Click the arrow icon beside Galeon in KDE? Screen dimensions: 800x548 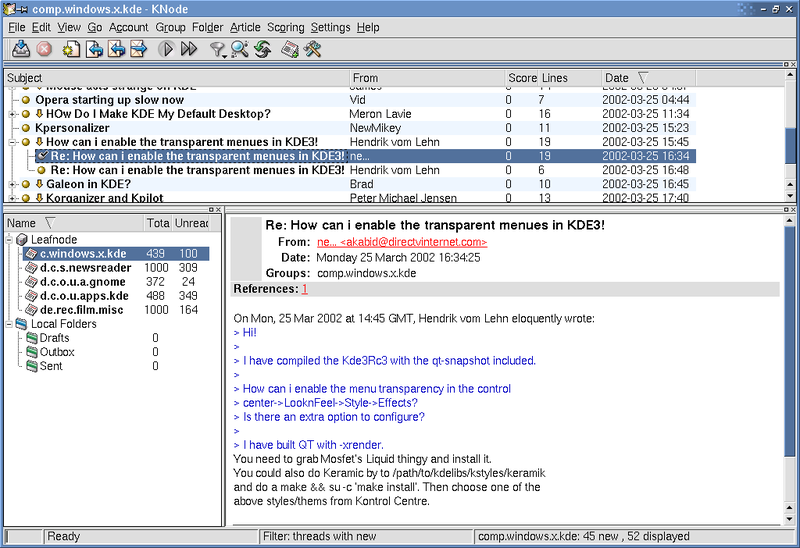(39, 184)
